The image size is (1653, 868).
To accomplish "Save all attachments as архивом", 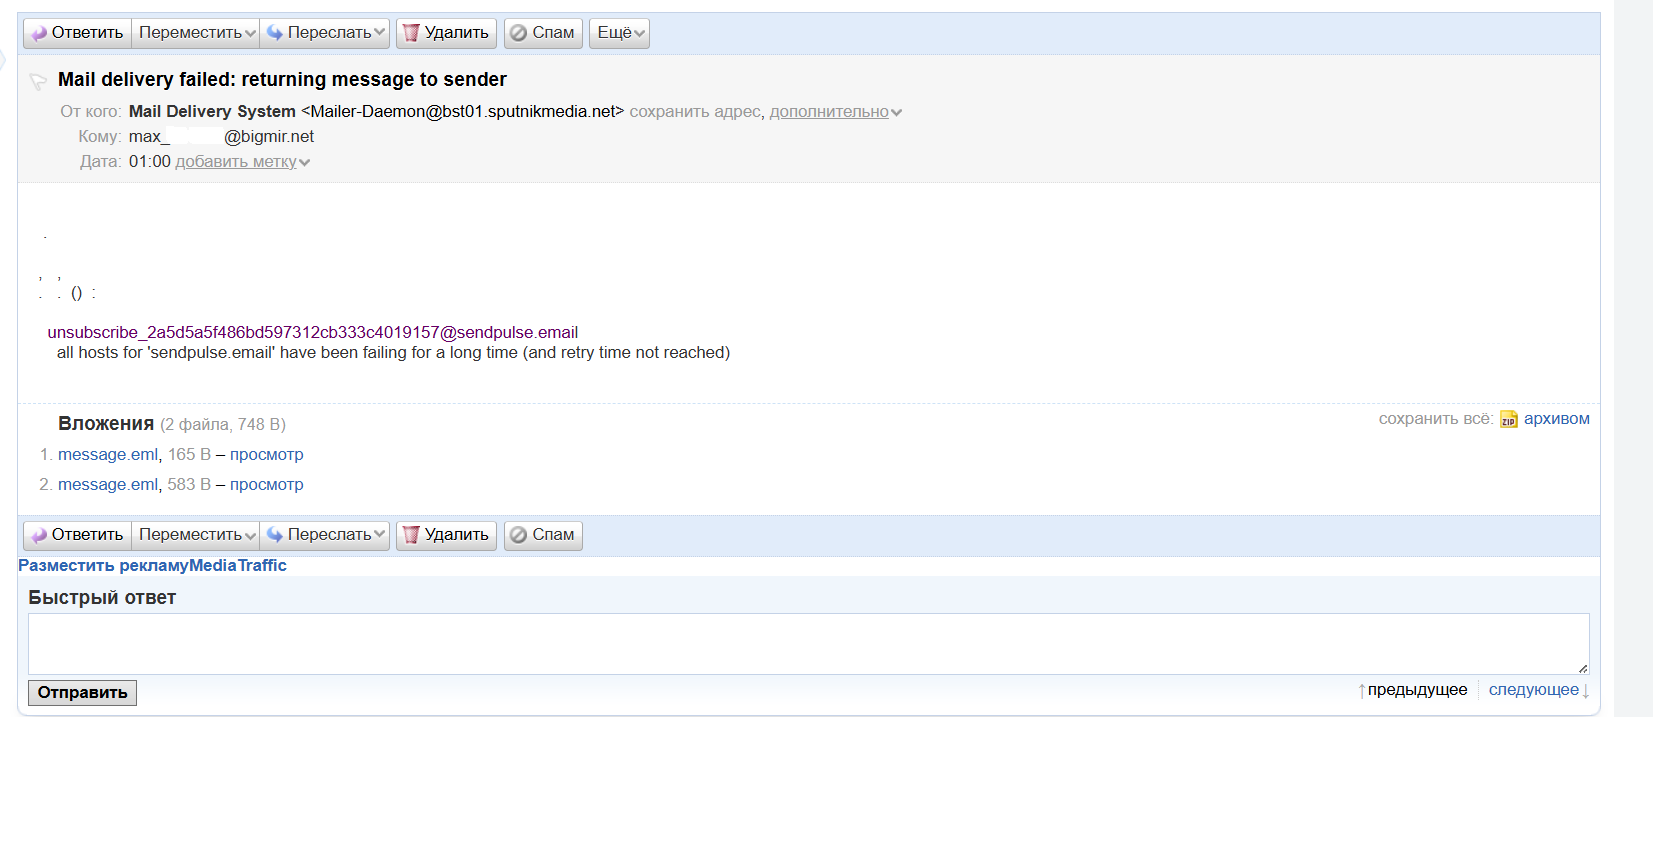I will point(1556,419).
